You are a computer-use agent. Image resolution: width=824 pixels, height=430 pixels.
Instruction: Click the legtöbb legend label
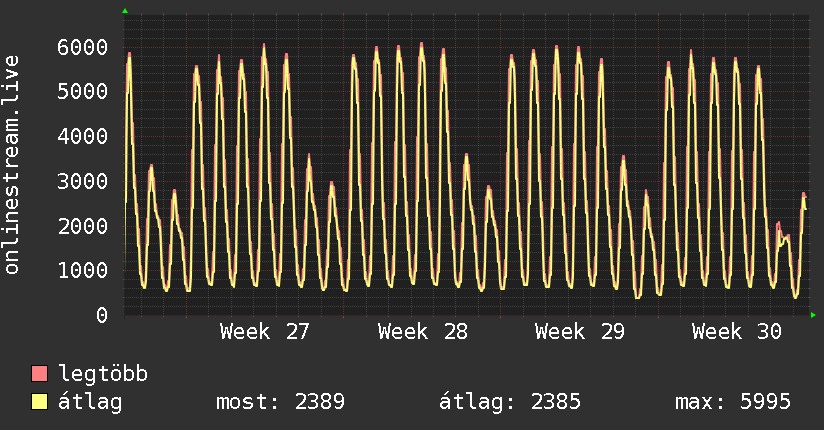(x=103, y=374)
